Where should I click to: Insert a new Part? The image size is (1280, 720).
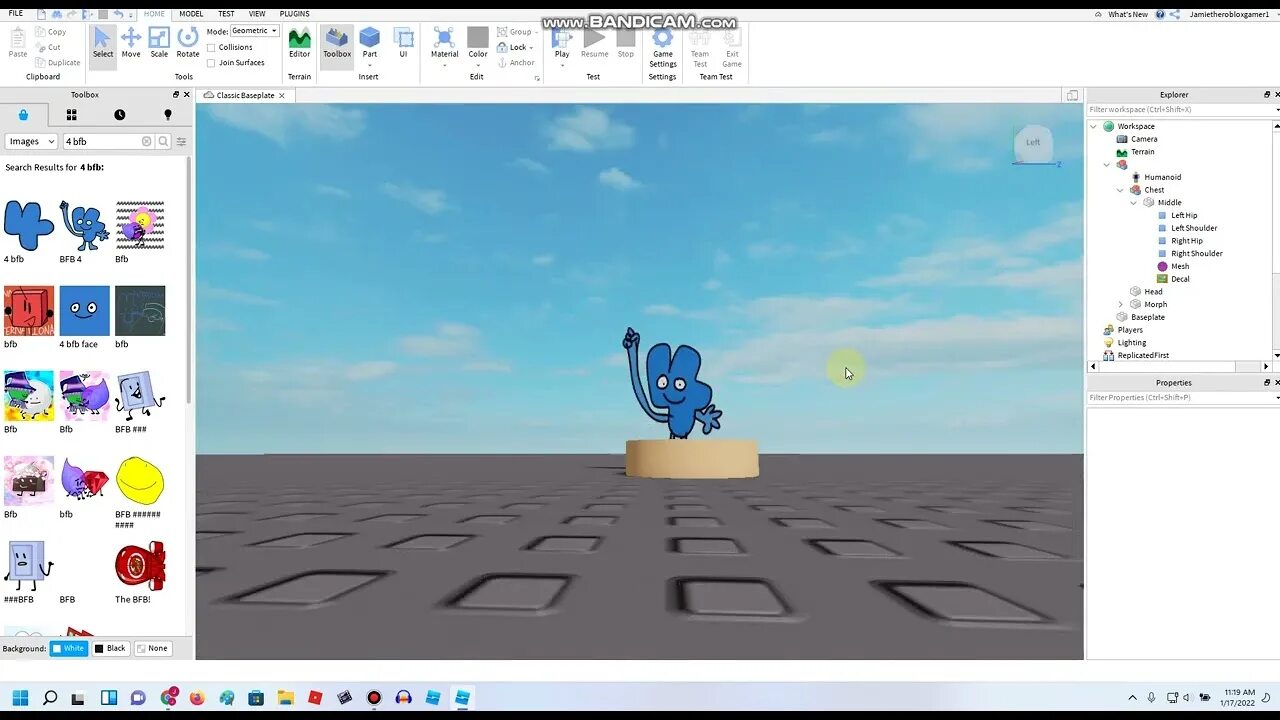[370, 43]
